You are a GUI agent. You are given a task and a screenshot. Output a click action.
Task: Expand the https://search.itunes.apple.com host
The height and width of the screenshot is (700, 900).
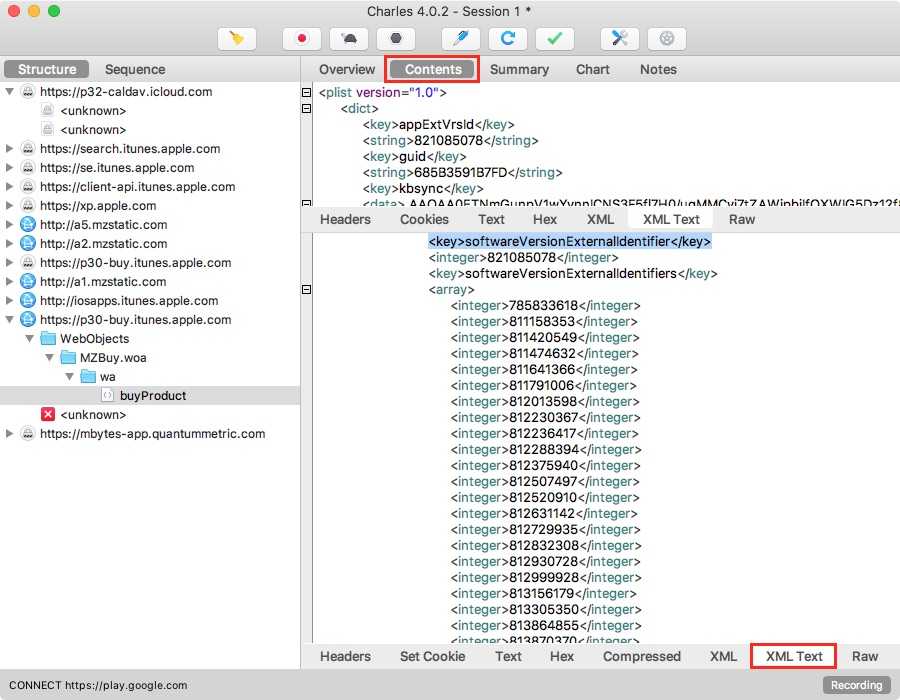point(10,149)
